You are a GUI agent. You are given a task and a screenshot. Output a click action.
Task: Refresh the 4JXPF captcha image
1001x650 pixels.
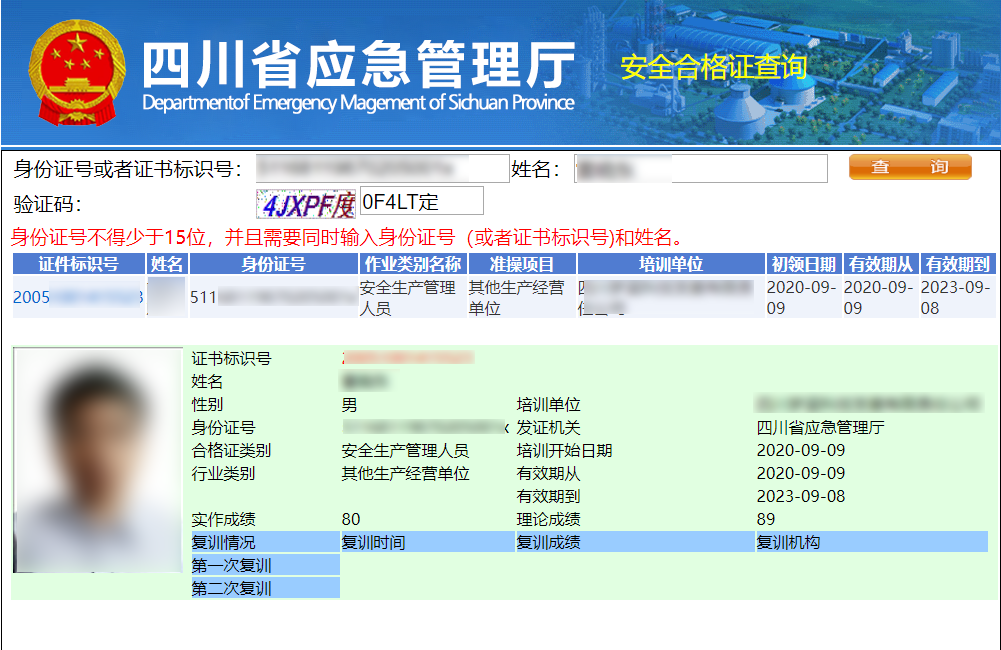(x=306, y=204)
